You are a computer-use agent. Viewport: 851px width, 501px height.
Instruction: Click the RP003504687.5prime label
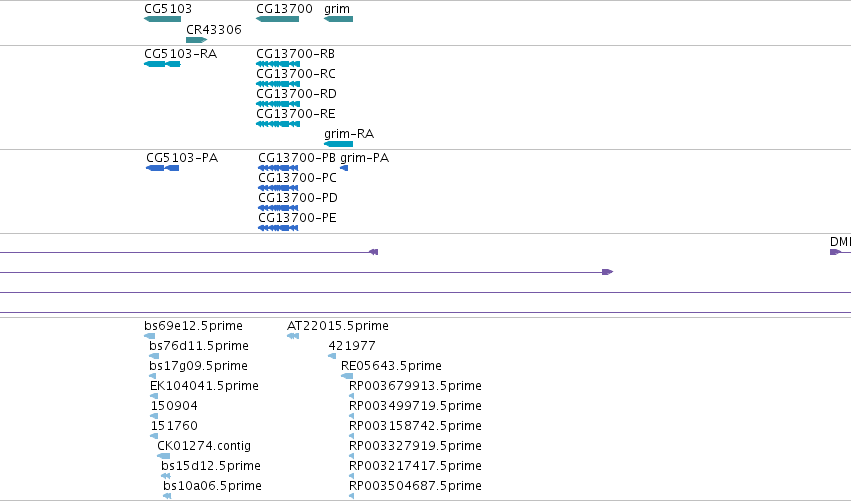coord(416,486)
